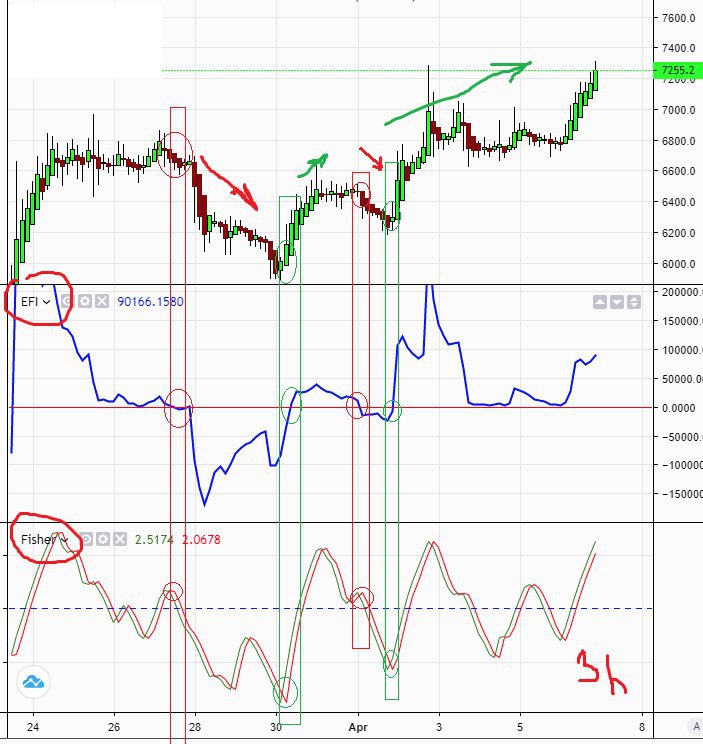Open Fisher indicator settings gear
Screen dimensions: 703x744
(x=103, y=539)
